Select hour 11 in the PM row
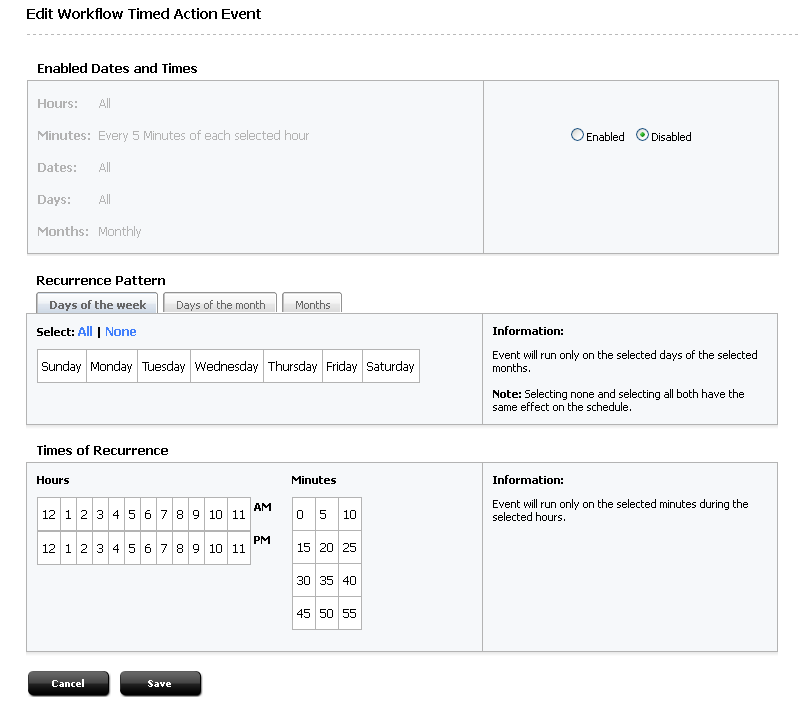 (239, 548)
